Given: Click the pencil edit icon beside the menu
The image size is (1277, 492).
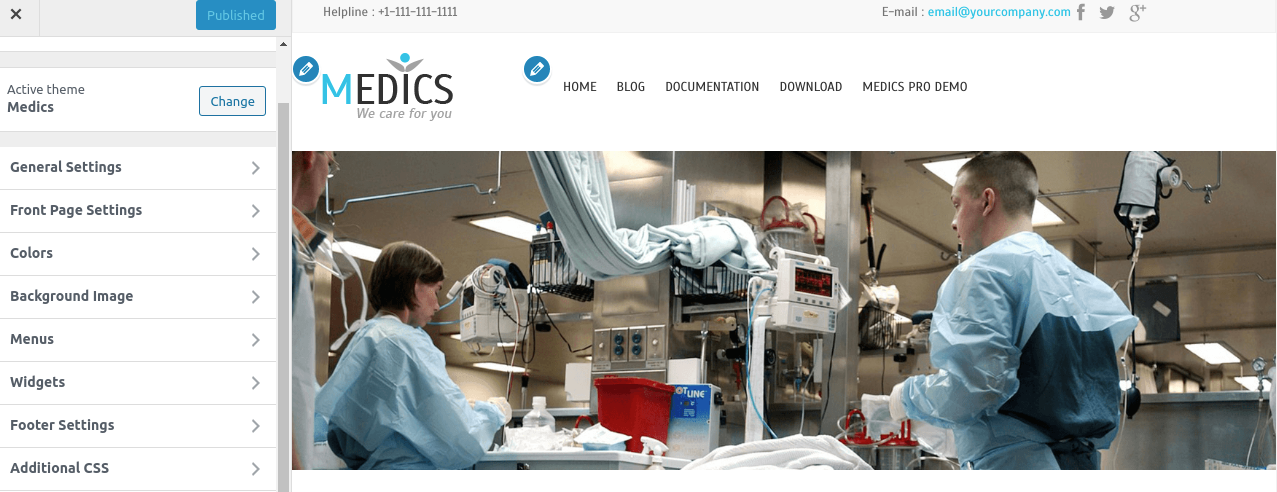Looking at the screenshot, I should point(538,70).
